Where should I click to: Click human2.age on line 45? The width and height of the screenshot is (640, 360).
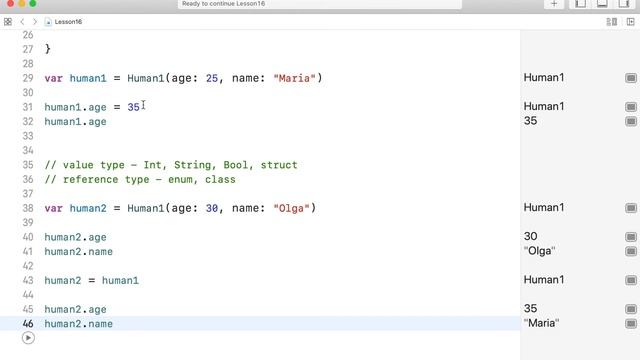click(76, 309)
